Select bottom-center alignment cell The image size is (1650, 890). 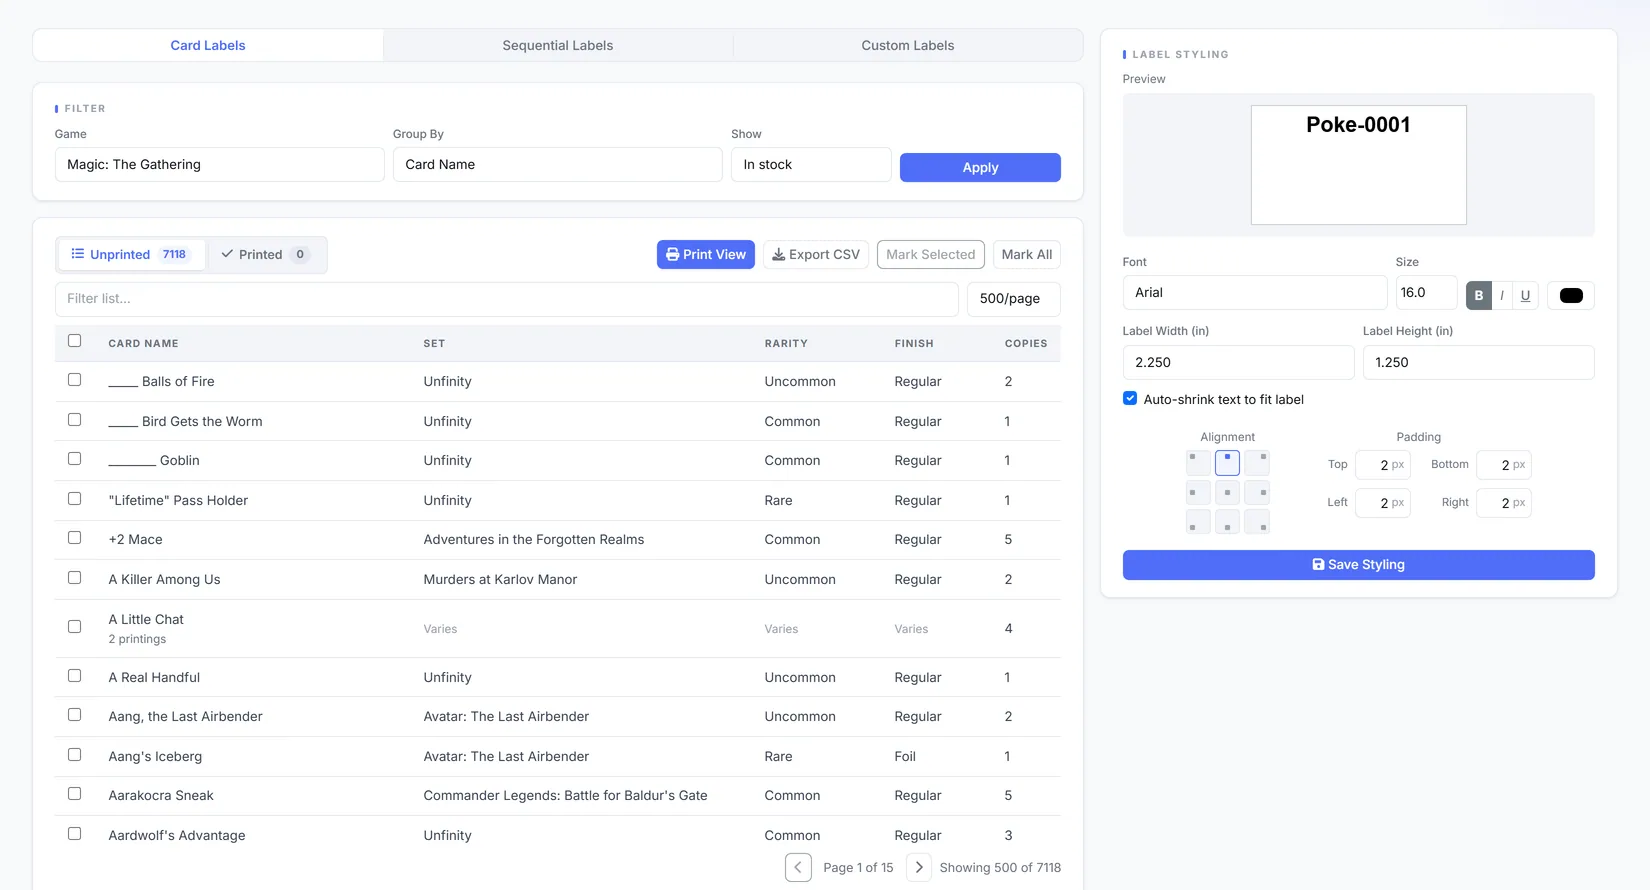[1227, 521]
